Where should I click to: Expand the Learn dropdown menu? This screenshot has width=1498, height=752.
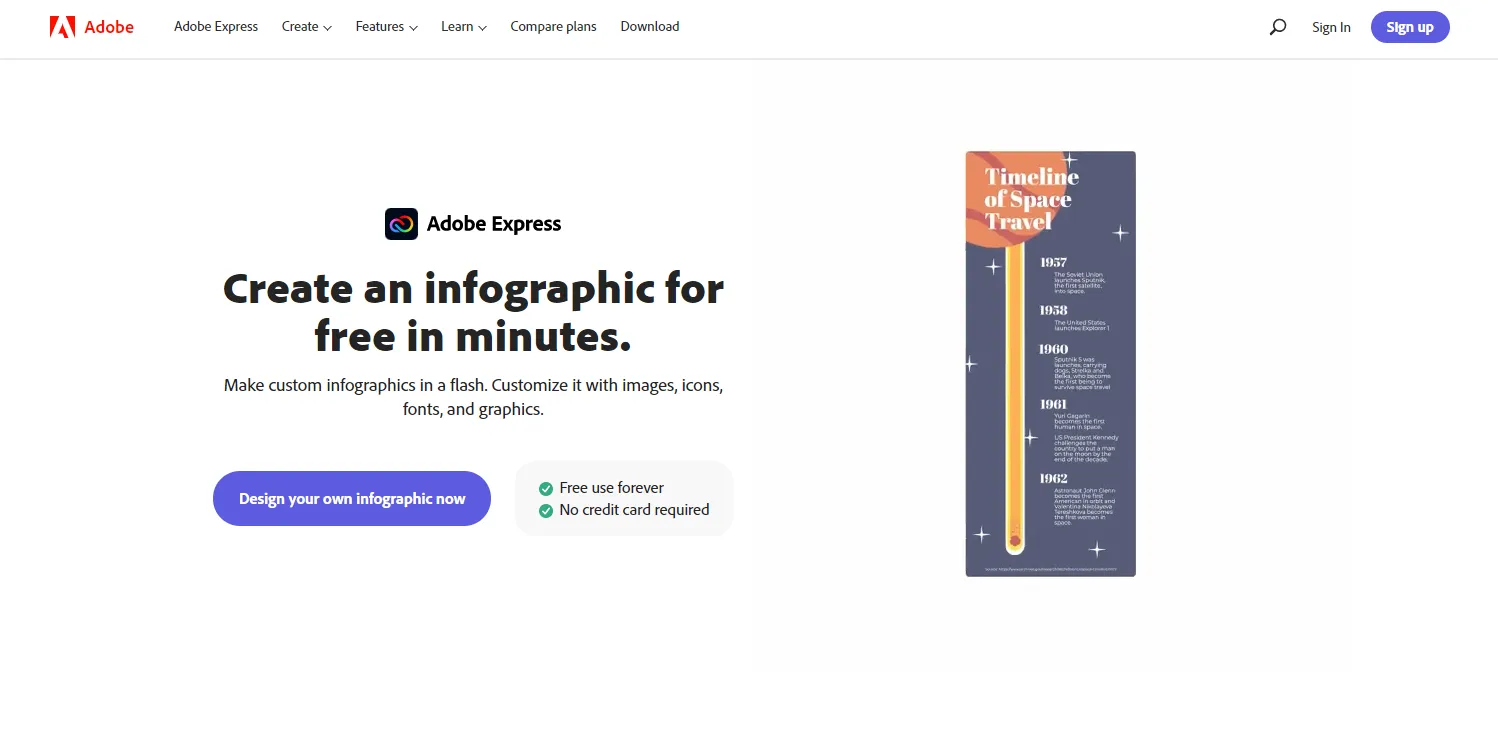(x=464, y=27)
